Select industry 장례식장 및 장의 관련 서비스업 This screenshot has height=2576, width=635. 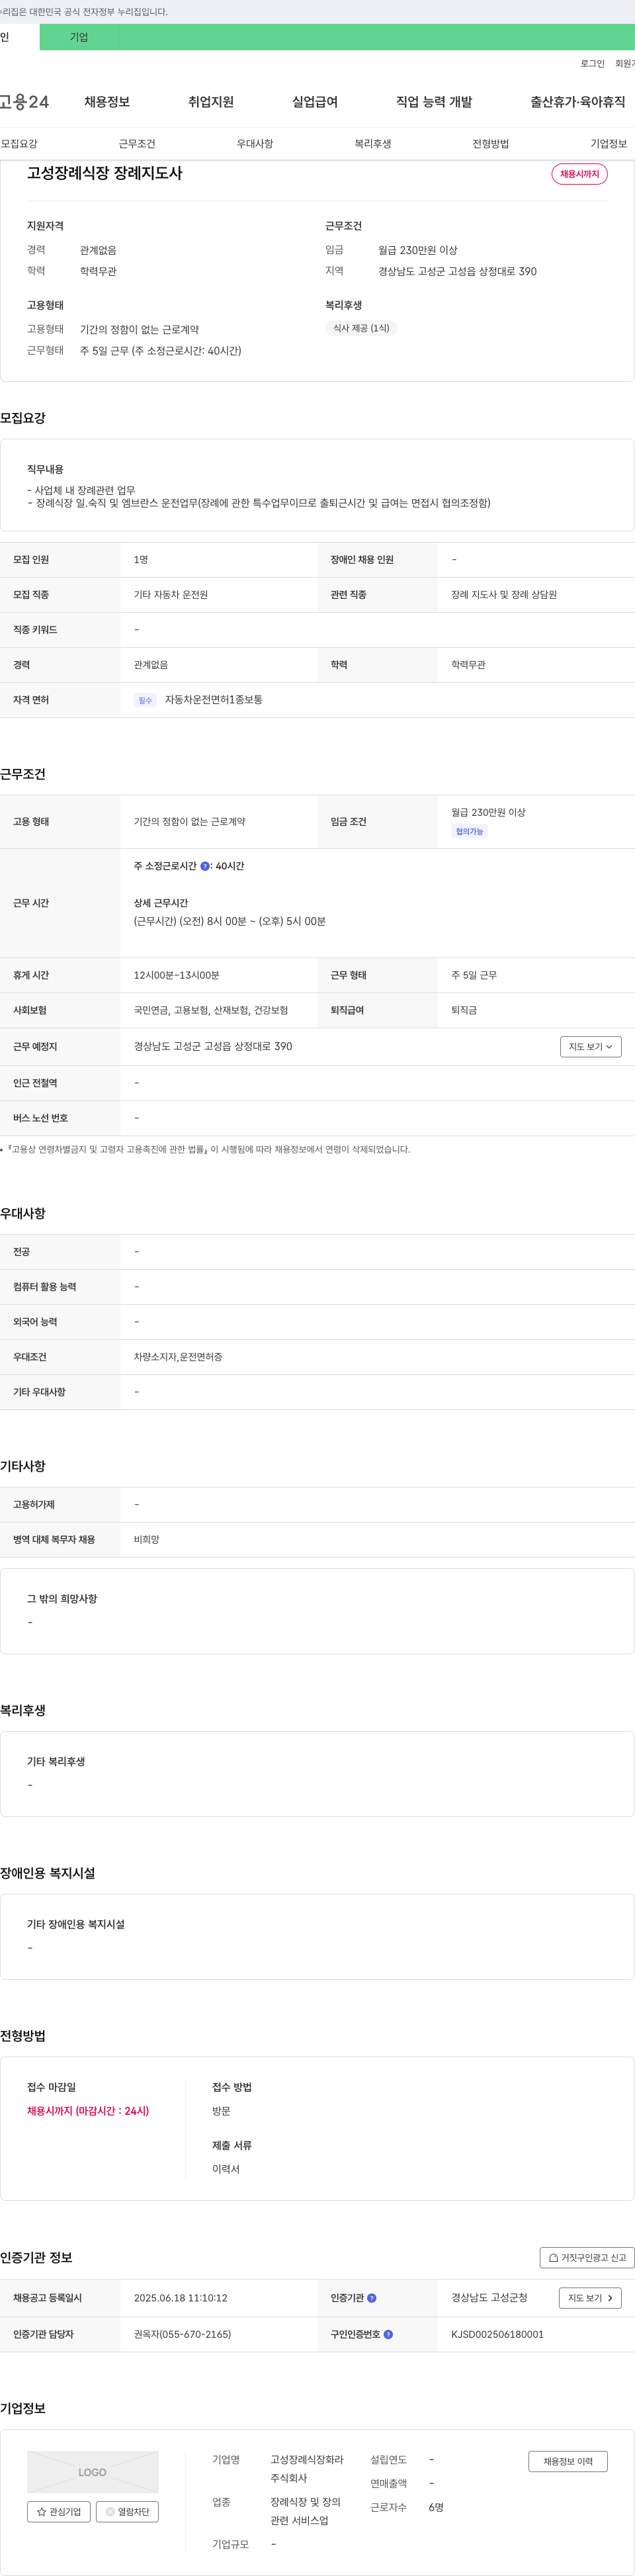tap(306, 2511)
